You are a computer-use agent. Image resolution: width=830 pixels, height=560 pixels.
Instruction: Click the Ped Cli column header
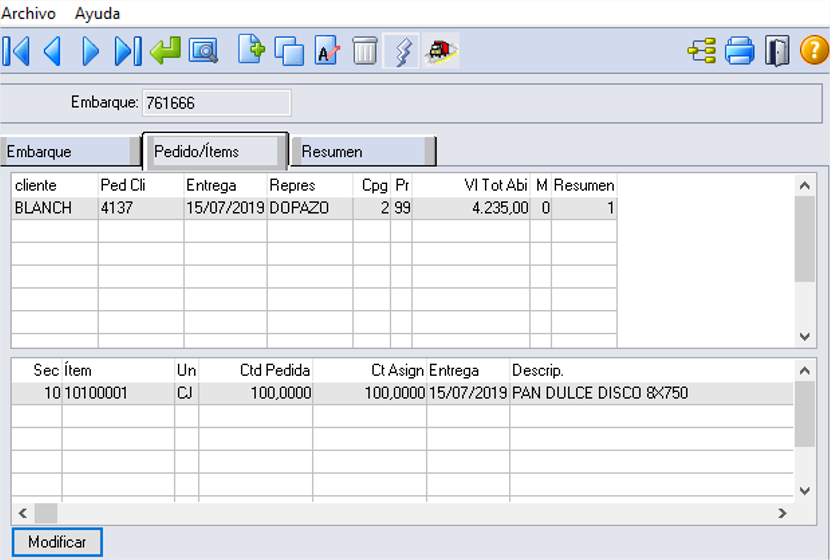point(141,185)
